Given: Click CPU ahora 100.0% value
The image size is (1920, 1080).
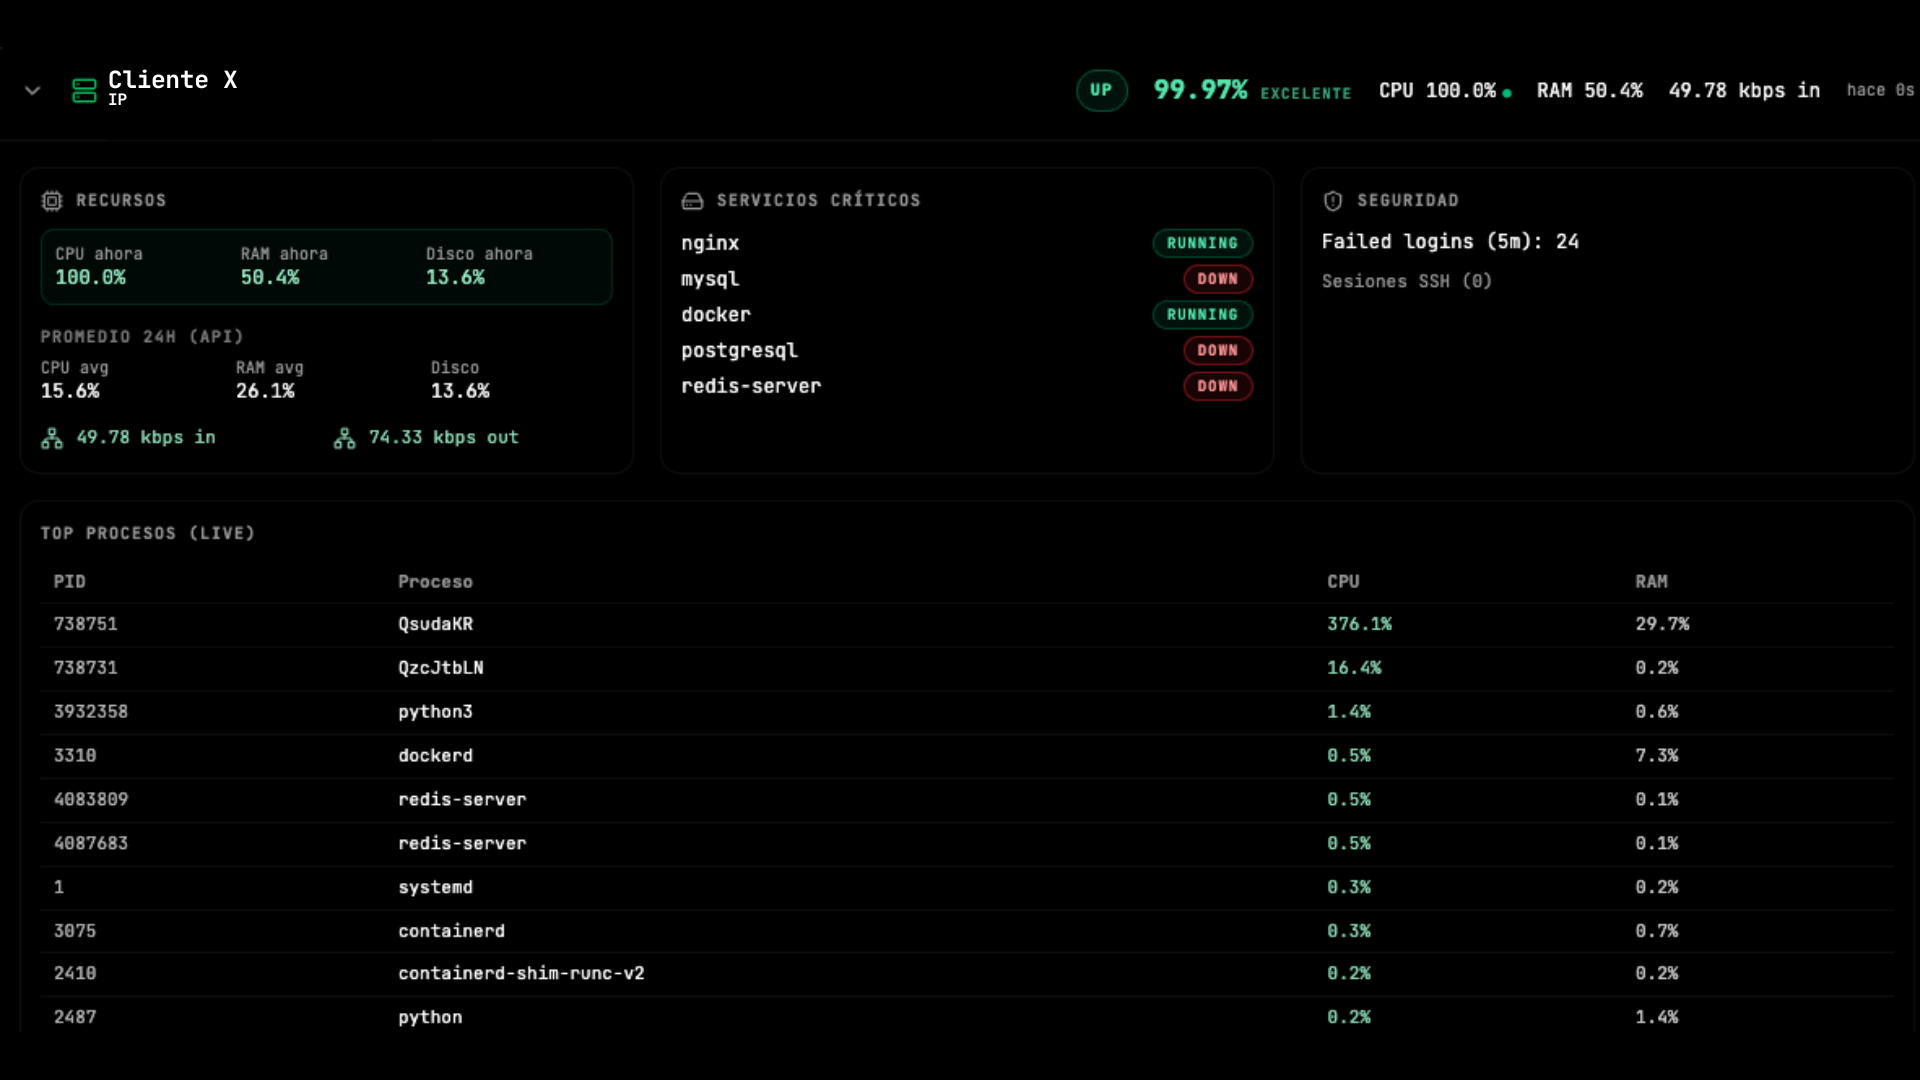Looking at the screenshot, I should 91,277.
